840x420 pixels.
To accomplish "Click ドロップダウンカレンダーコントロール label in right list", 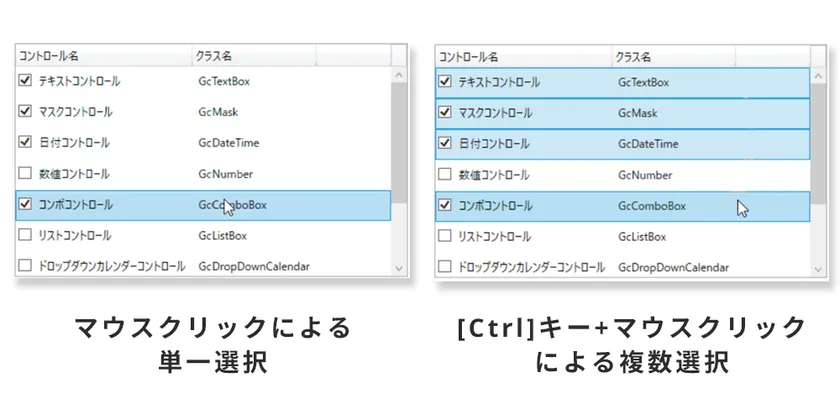I will point(532,267).
